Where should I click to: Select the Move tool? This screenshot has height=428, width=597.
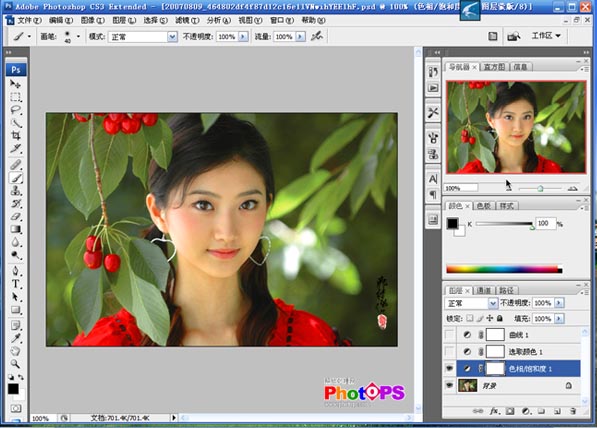[x=16, y=84]
